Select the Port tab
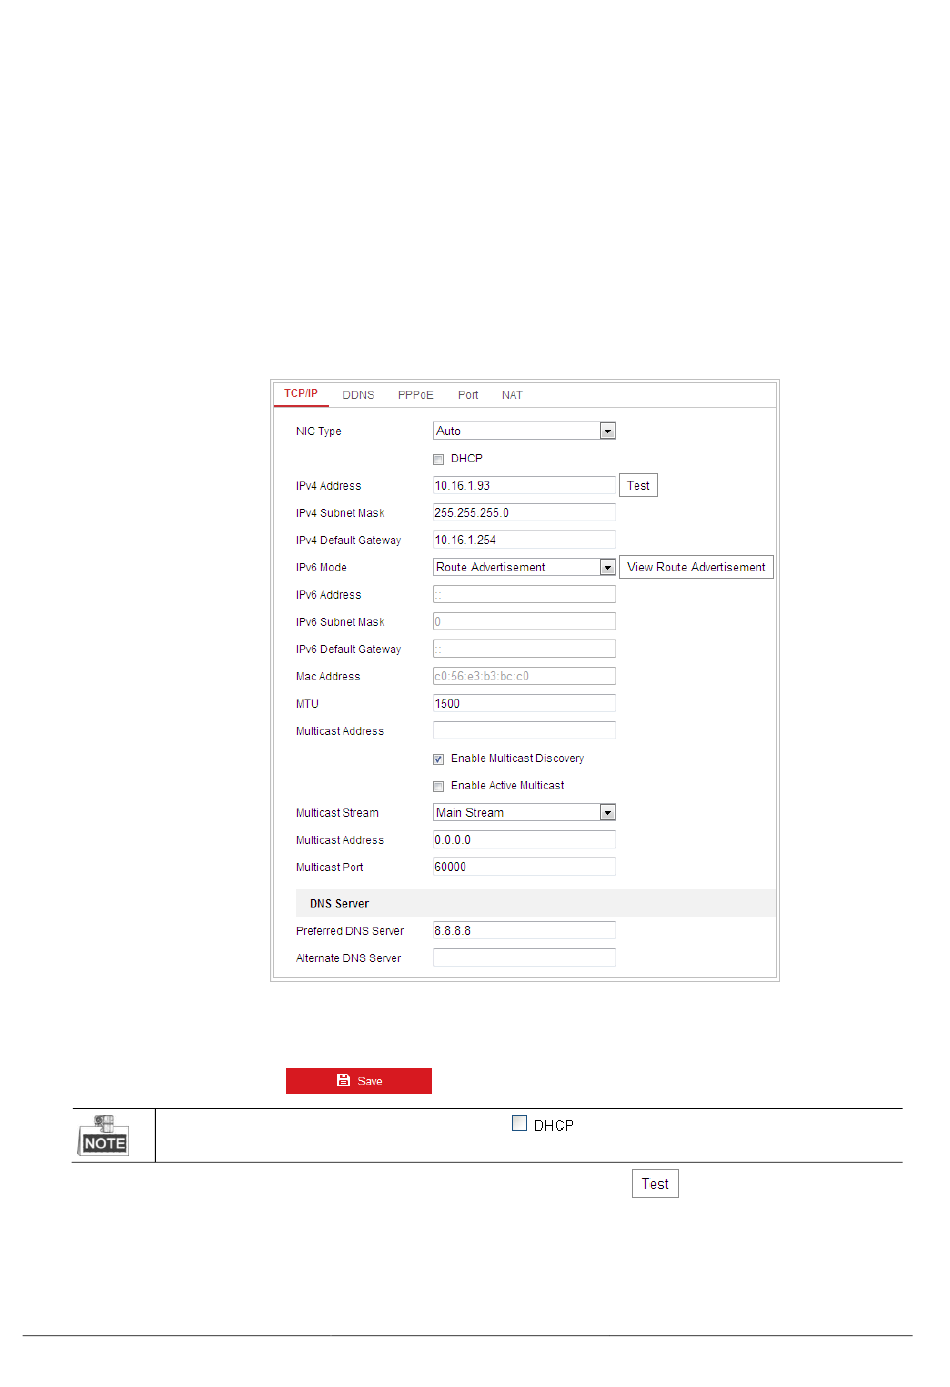The height and width of the screenshot is (1387, 950). pyautogui.click(x=468, y=395)
